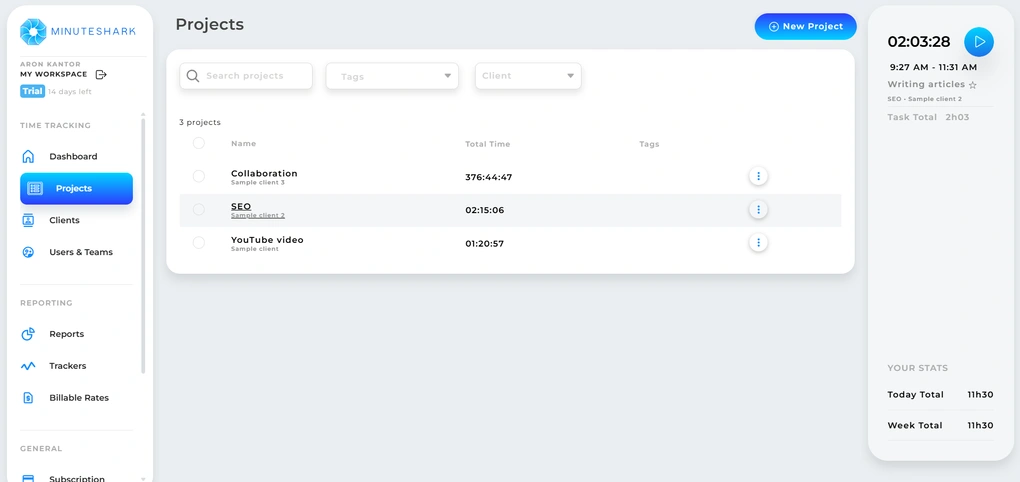Open three-dot menu for YouTube video project
This screenshot has height=482, width=1020.
point(758,243)
